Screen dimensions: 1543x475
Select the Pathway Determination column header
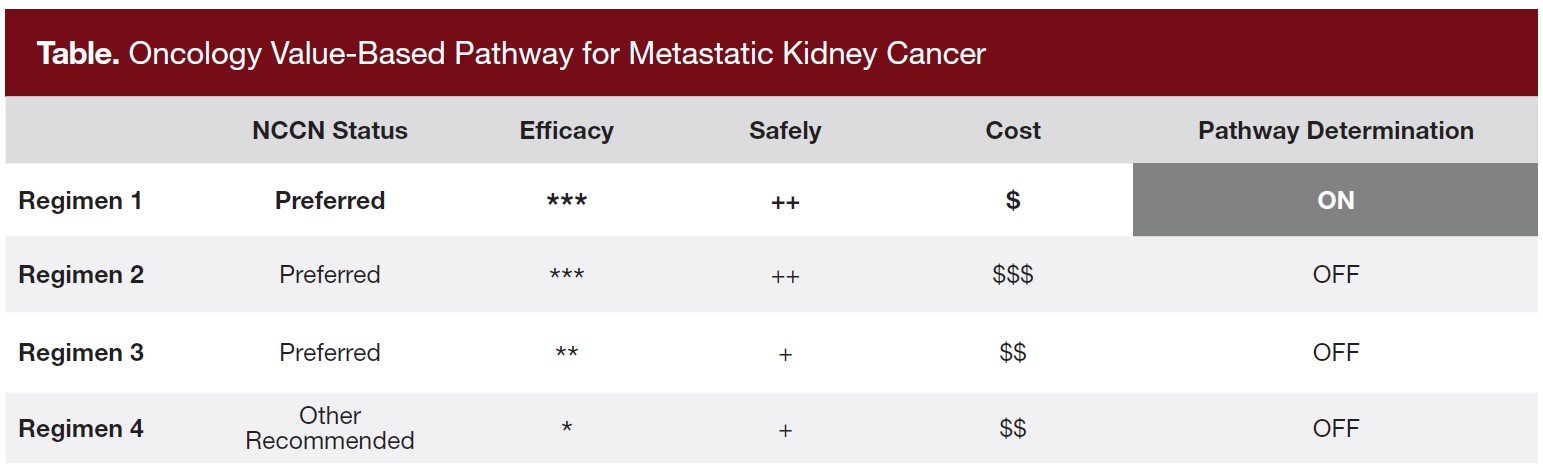1335,131
